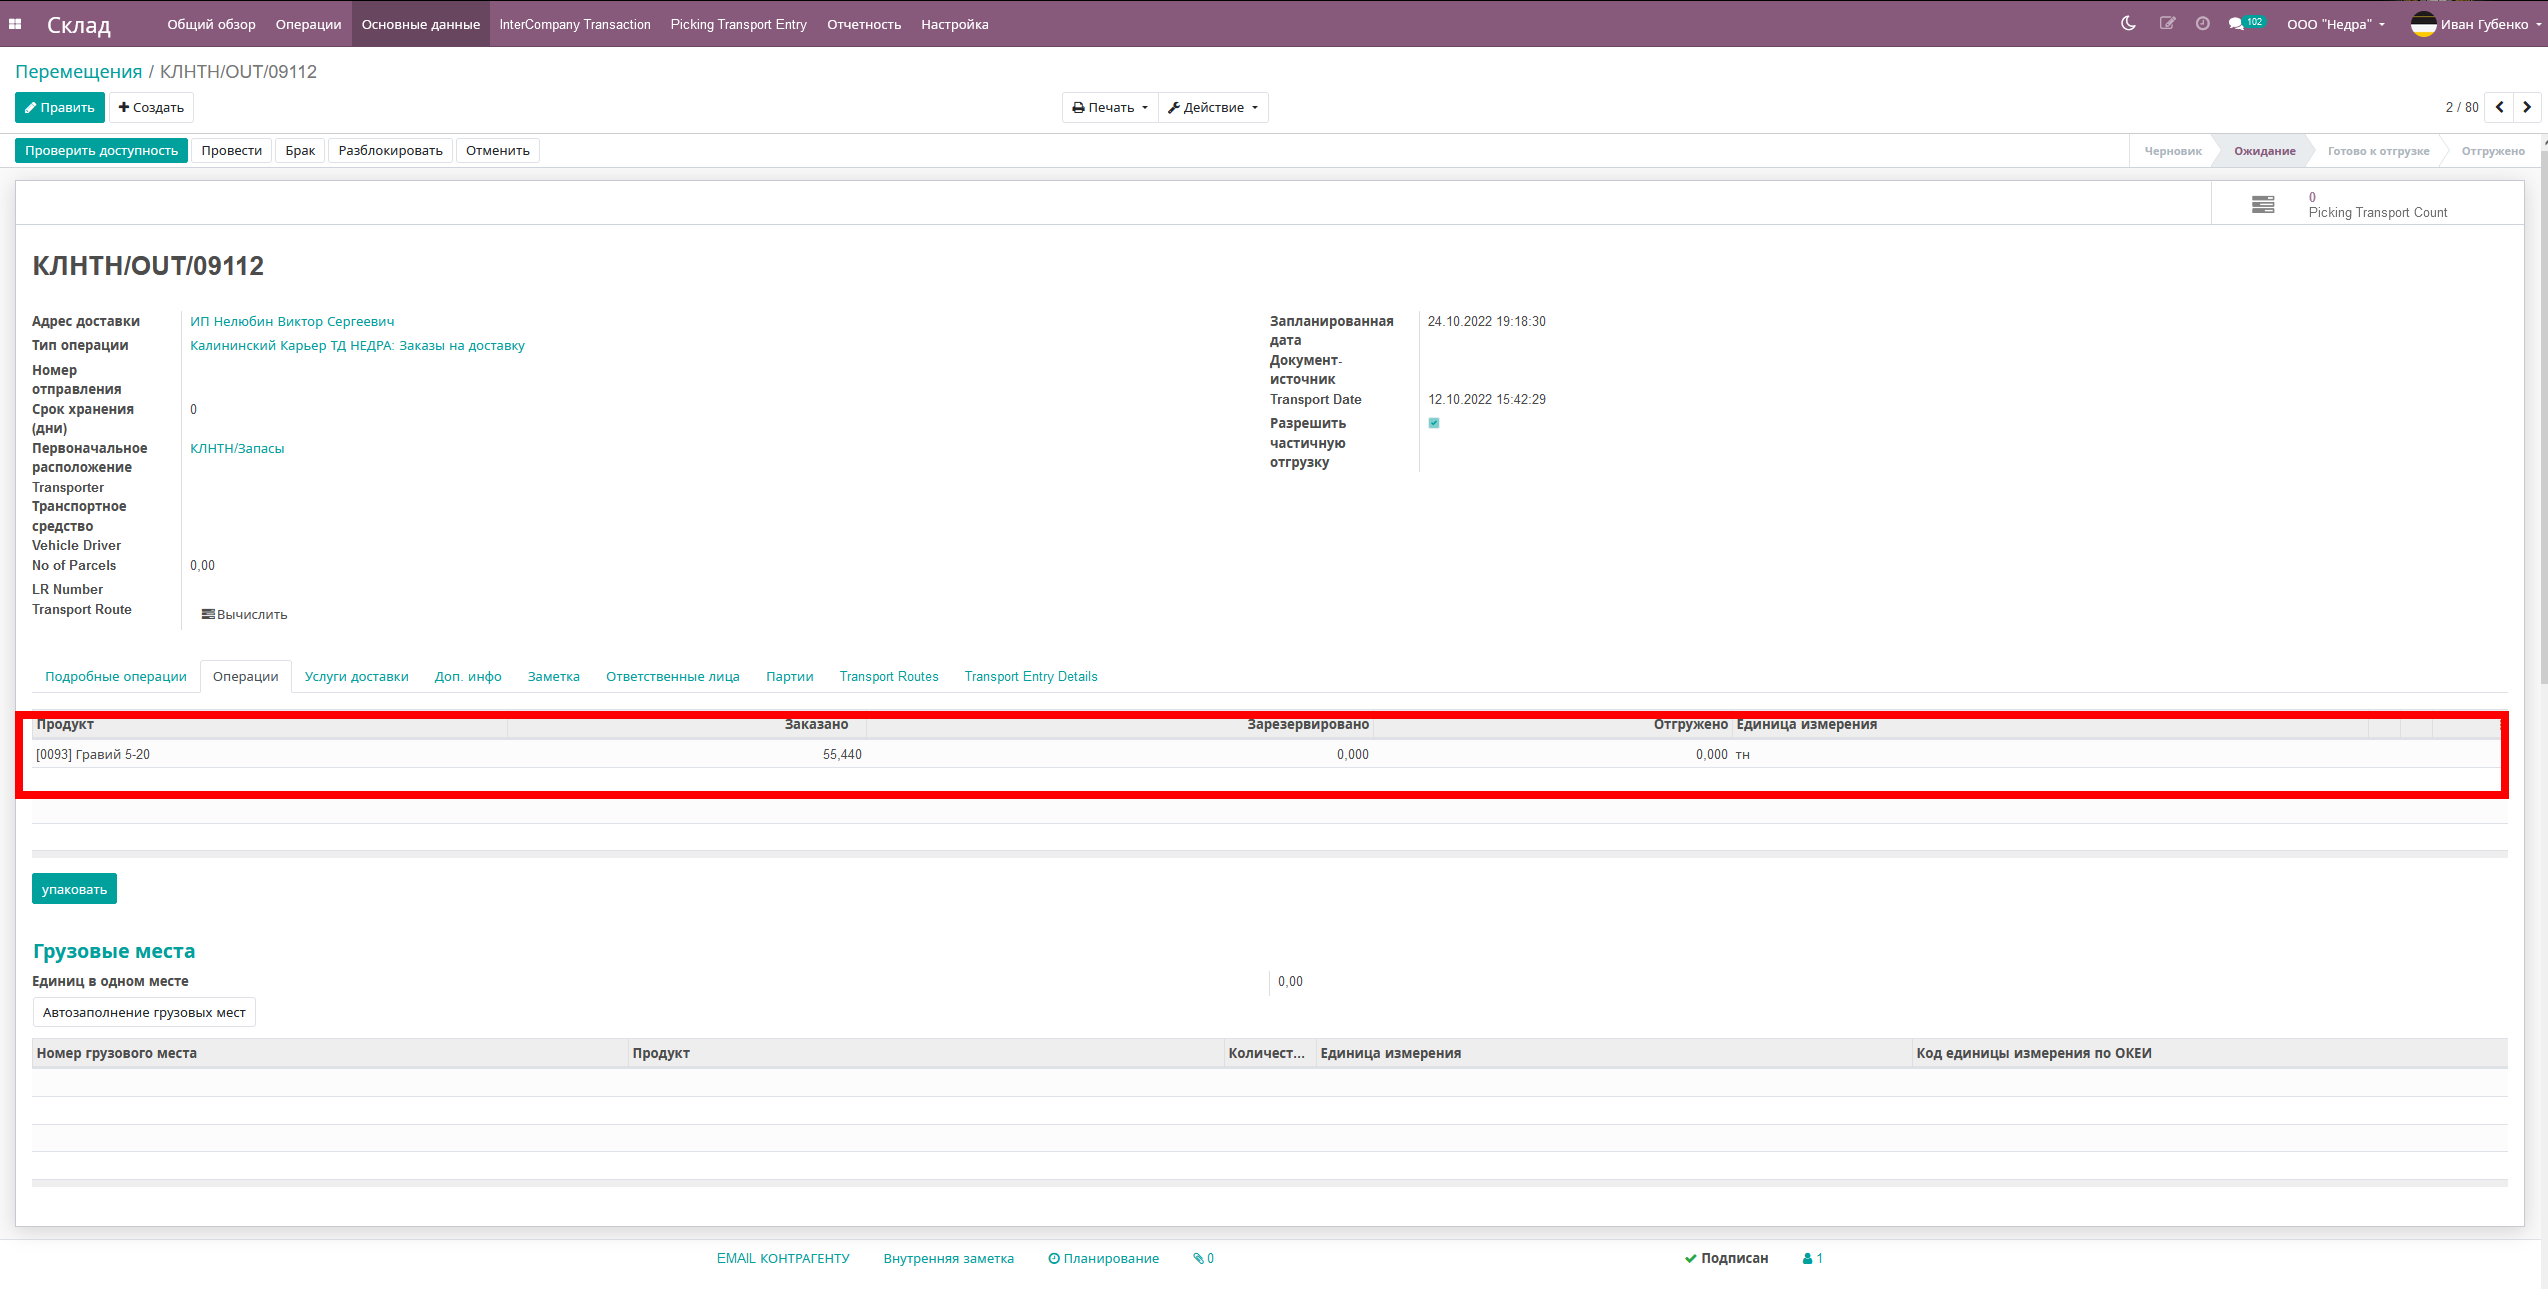
Task: Open the apps grid menu top-left
Action: click(x=15, y=23)
